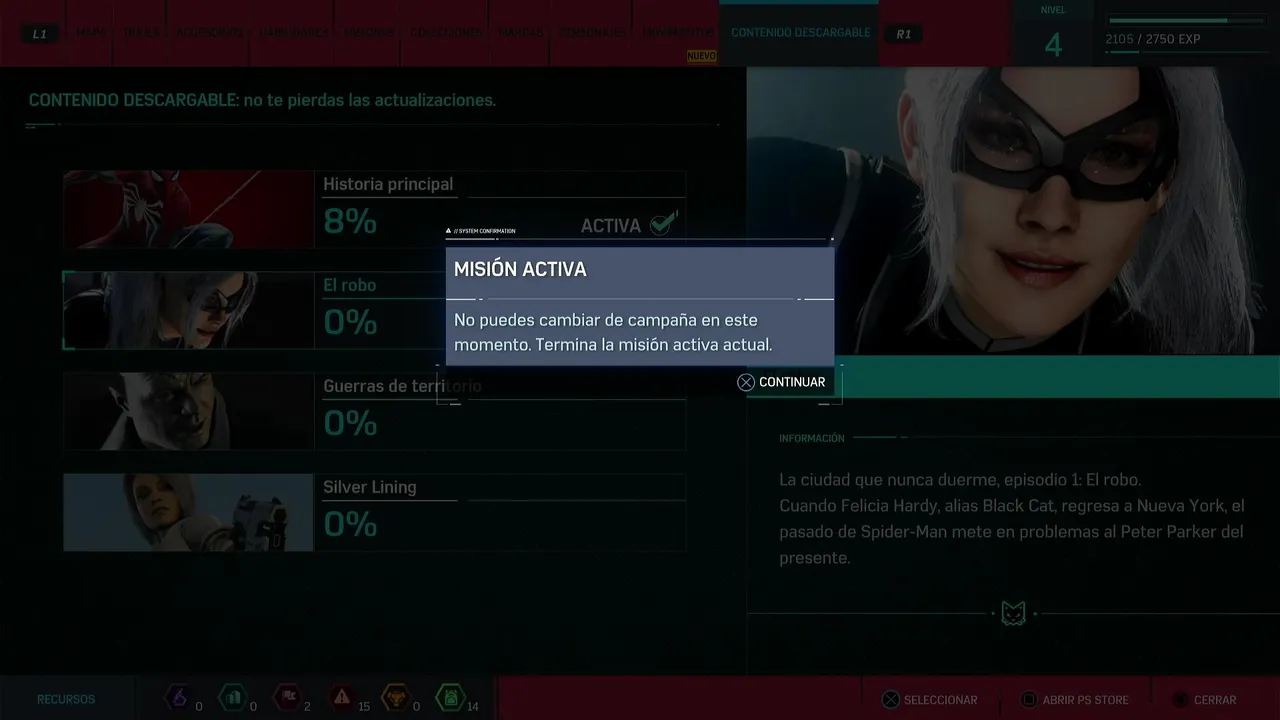Image resolution: width=1280 pixels, height=720 pixels.
Task: Click the SYSTEM CONFIRMATION warning icon
Action: coord(449,231)
